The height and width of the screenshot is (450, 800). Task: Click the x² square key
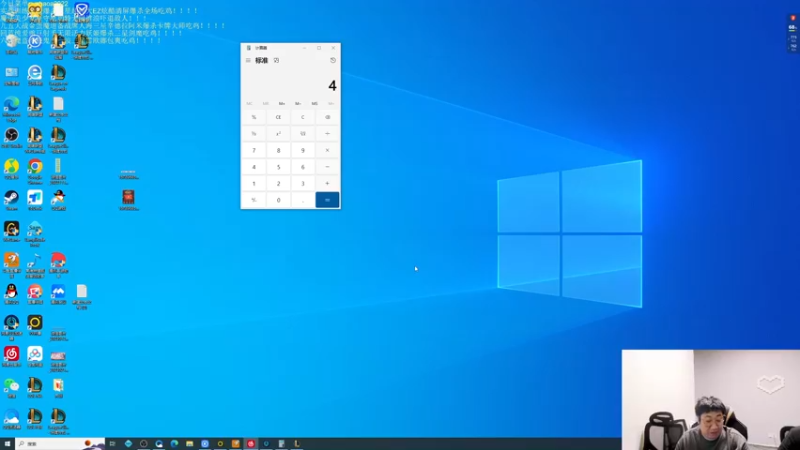(x=279, y=134)
